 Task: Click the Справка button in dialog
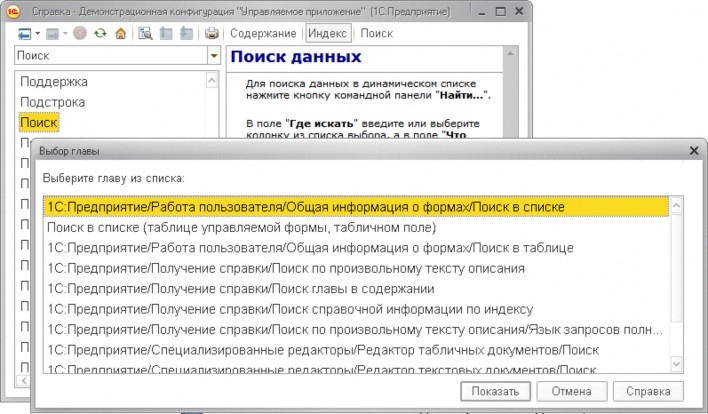tap(648, 391)
